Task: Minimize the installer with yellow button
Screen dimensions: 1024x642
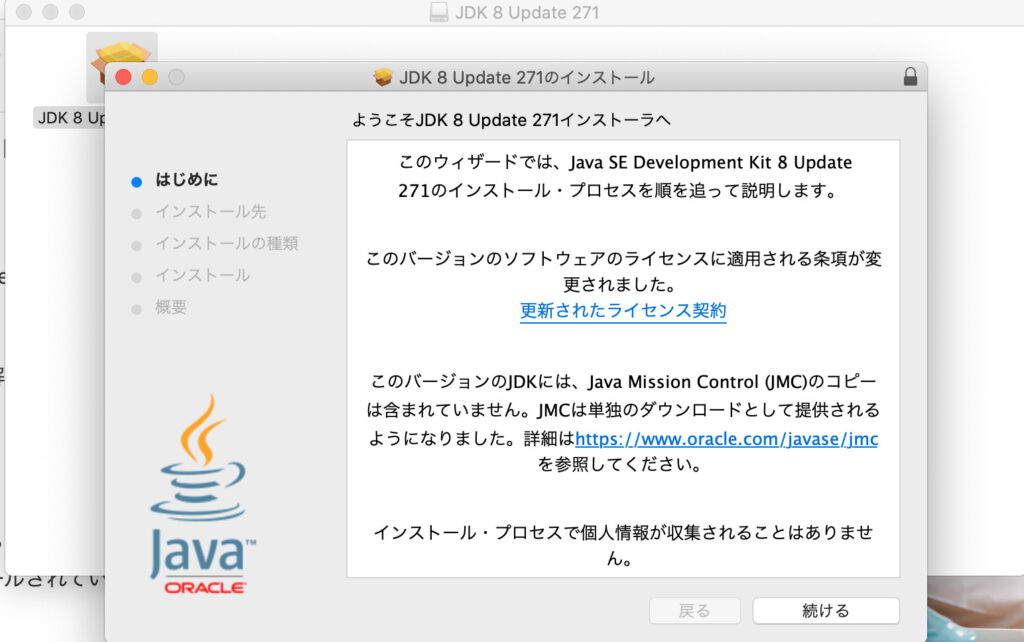Action: pos(150,77)
